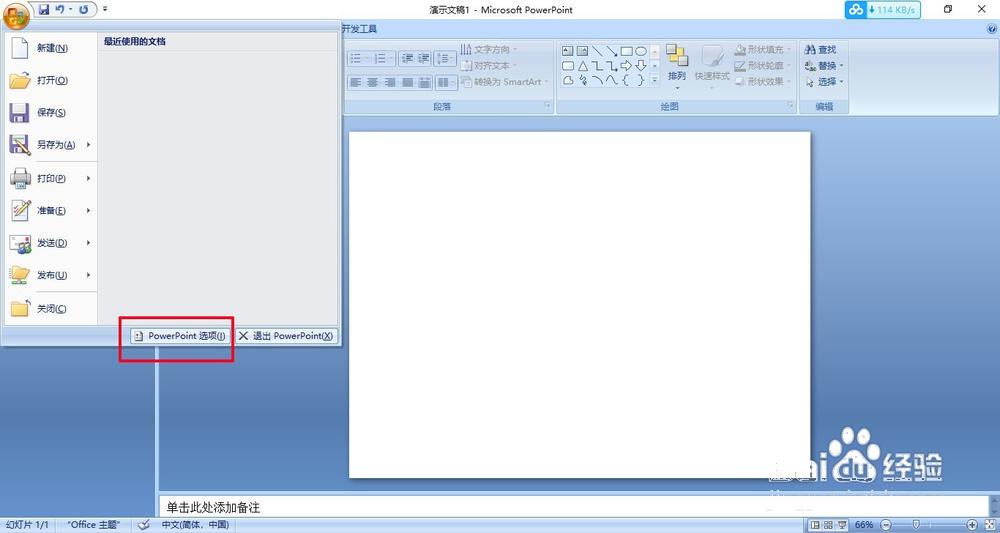This screenshot has height=533, width=1000.
Task: Start slide show from status bar
Action: (x=842, y=525)
